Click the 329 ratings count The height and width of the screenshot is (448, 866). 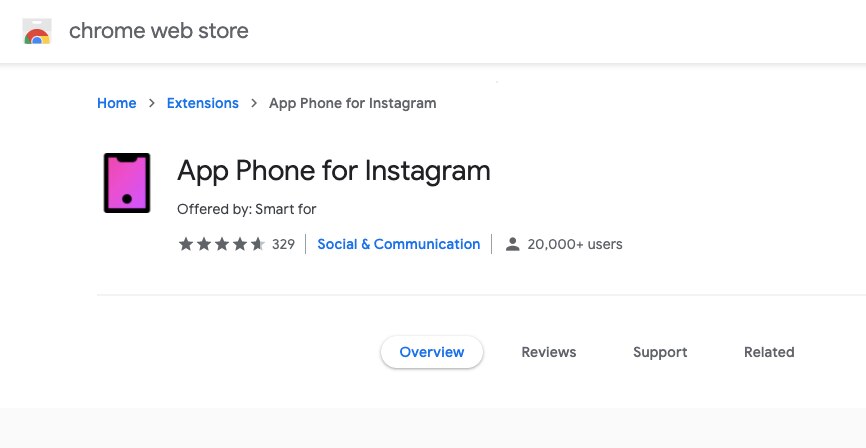point(283,244)
